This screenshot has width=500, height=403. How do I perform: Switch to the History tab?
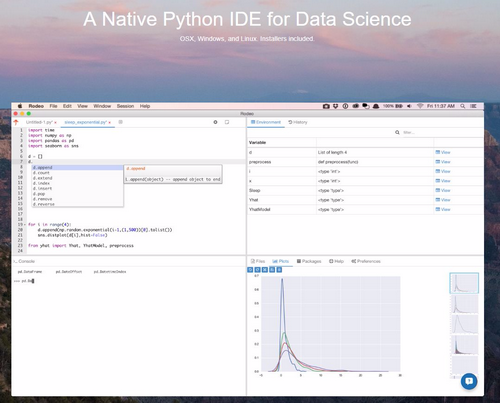click(298, 122)
